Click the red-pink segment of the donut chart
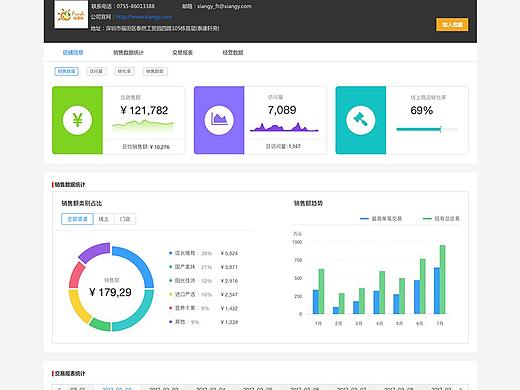The image size is (520, 390). tap(76, 275)
